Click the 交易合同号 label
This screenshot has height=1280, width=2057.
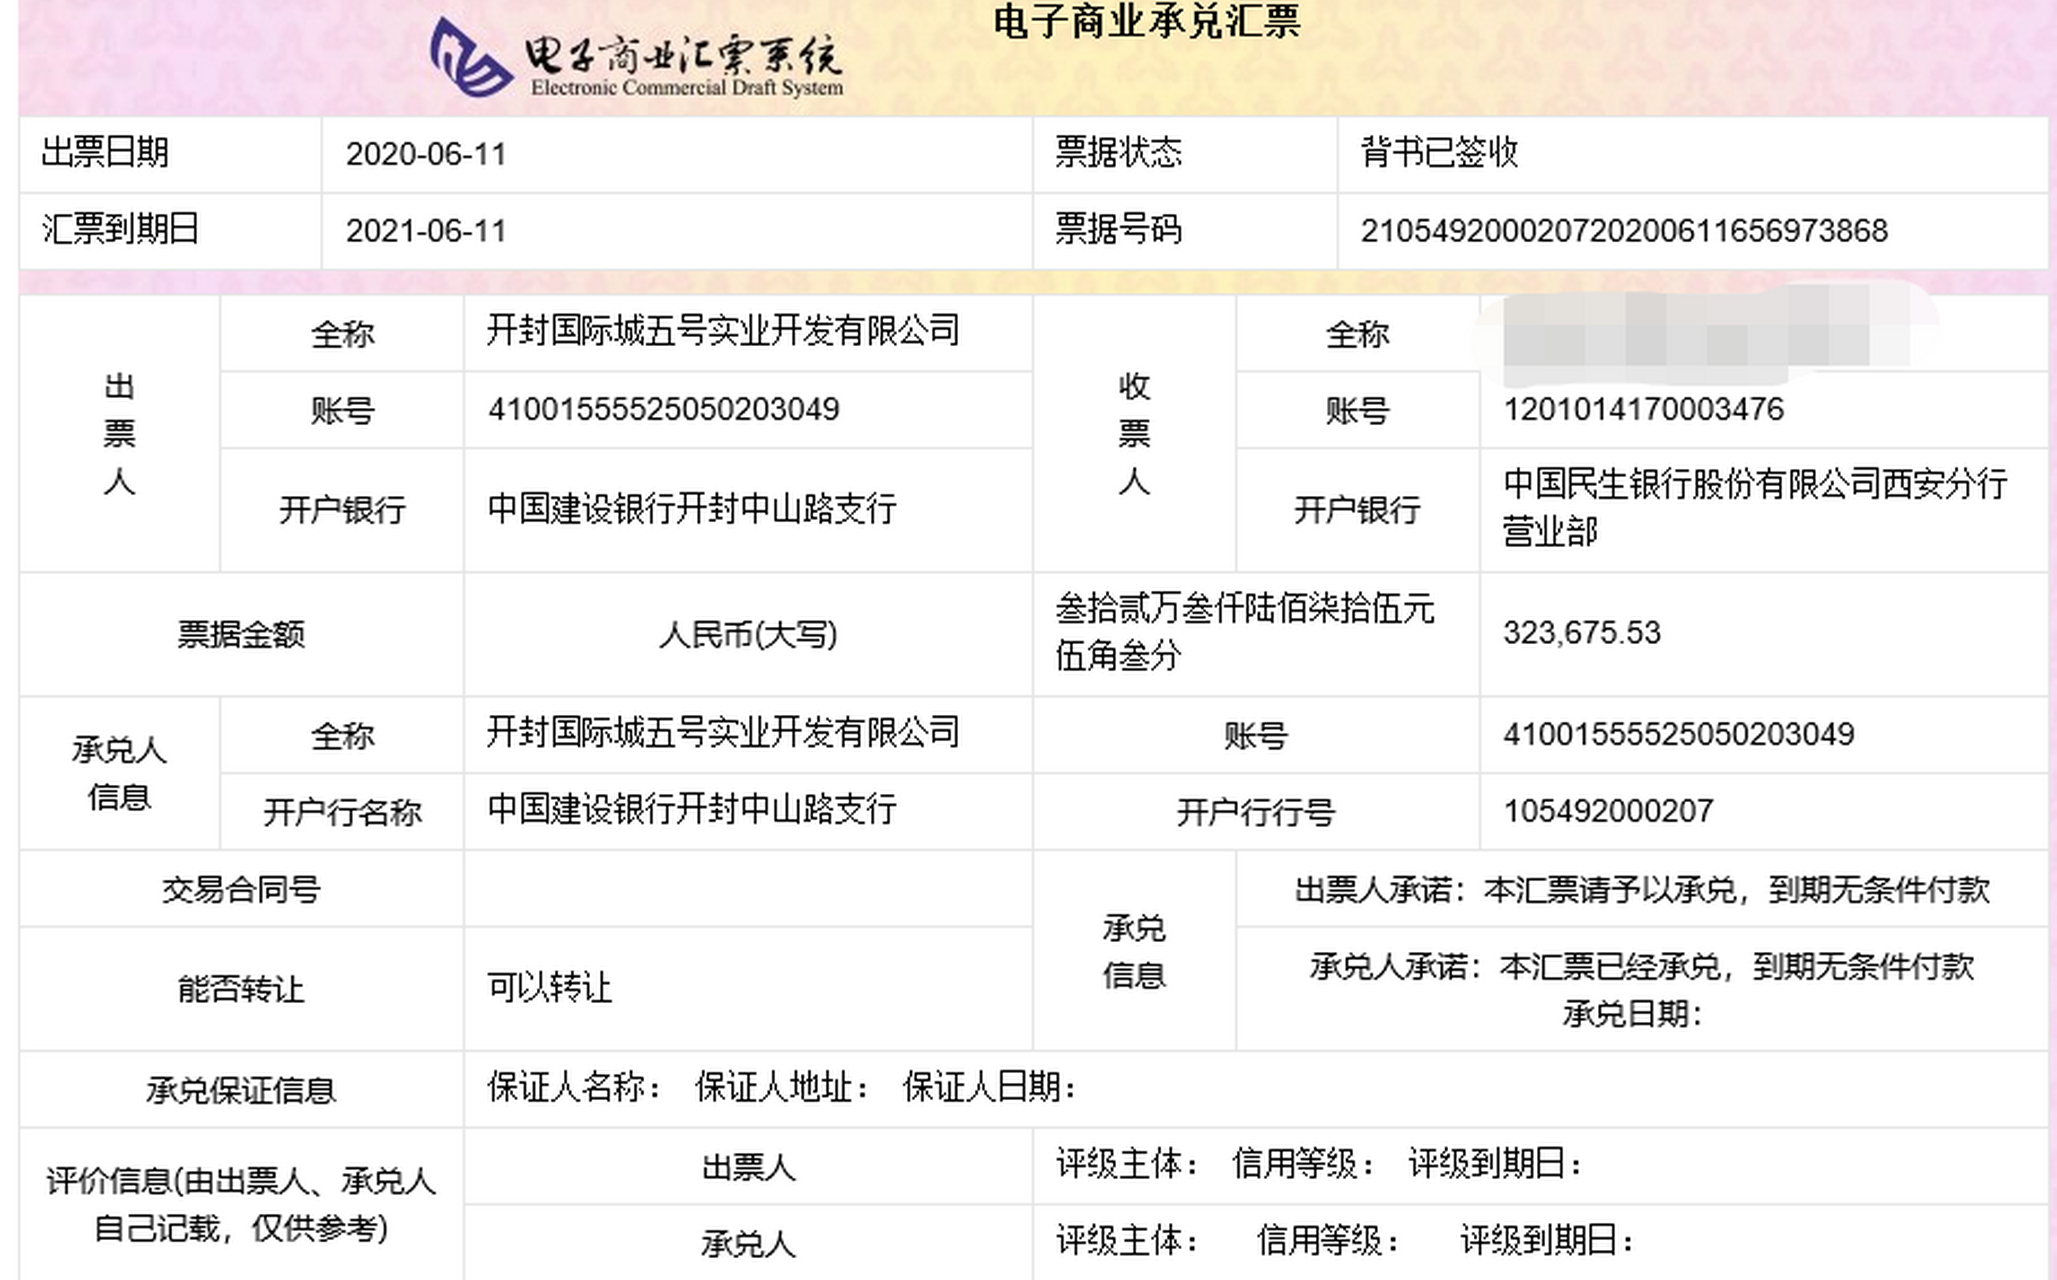tap(241, 889)
